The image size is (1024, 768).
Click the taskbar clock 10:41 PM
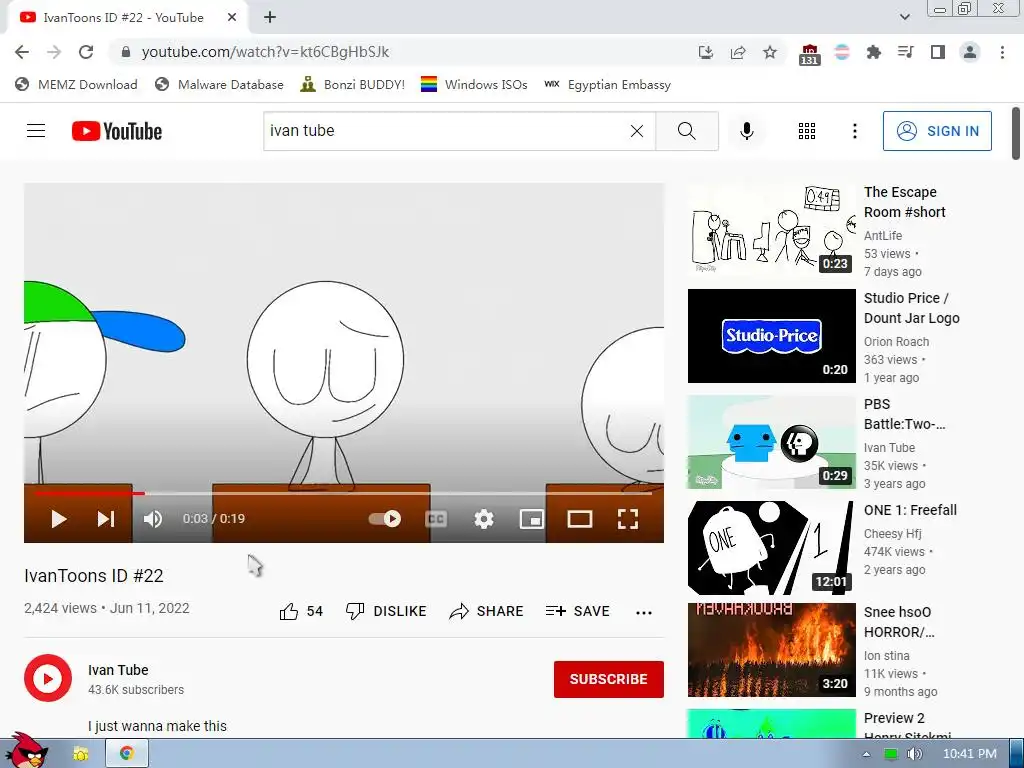click(x=970, y=754)
